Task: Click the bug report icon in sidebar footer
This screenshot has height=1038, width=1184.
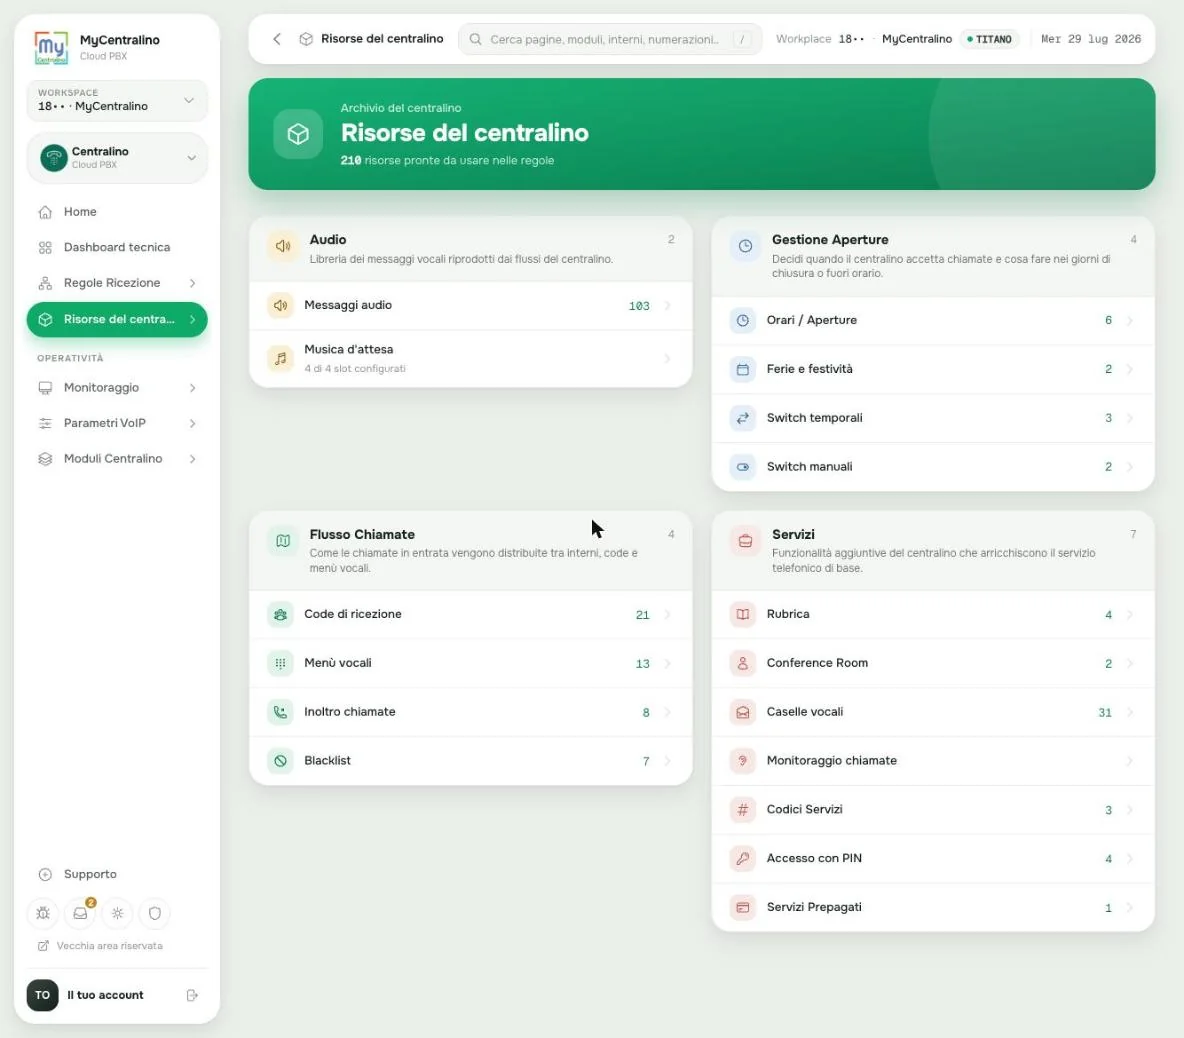Action: coord(43,913)
